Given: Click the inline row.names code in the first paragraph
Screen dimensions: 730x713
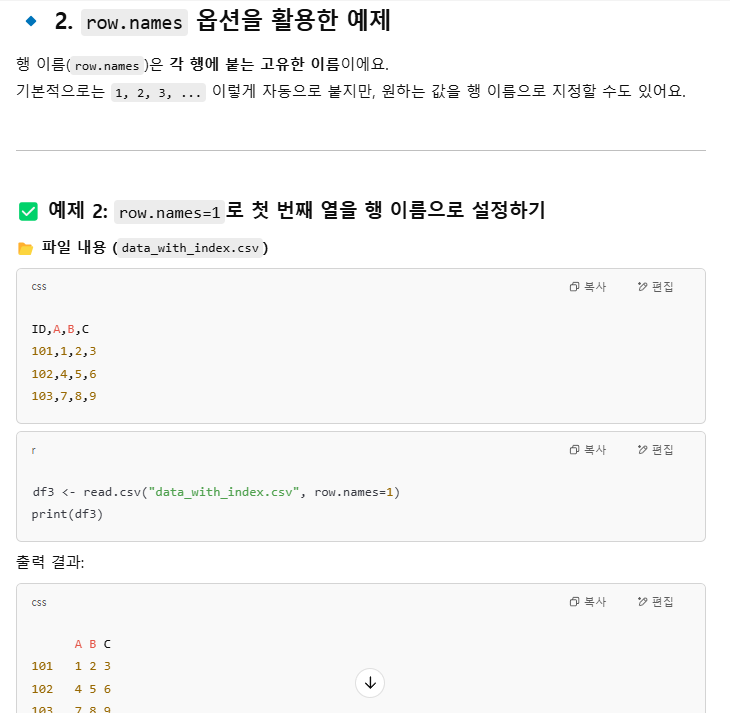Looking at the screenshot, I should 107,66.
